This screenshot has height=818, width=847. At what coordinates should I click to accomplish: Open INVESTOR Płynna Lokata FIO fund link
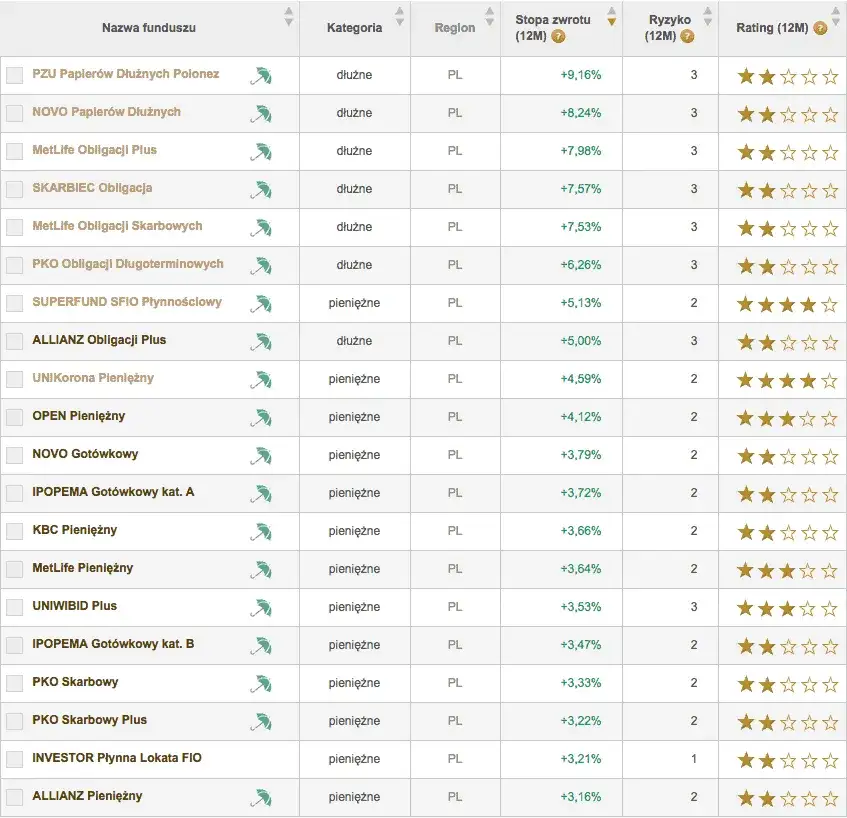pyautogui.click(x=117, y=758)
